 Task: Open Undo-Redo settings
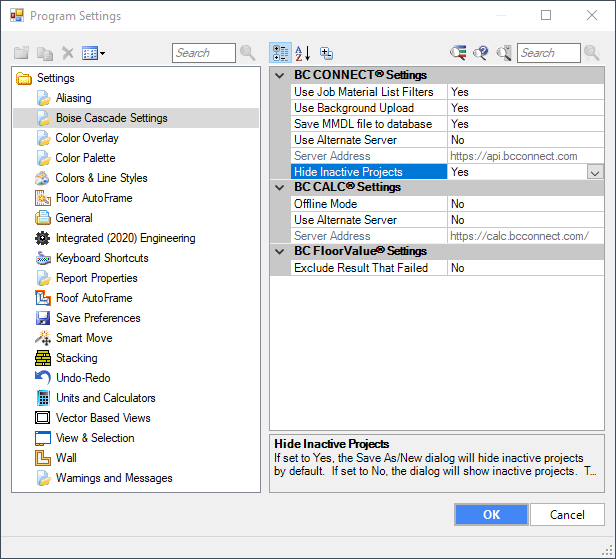tap(83, 378)
